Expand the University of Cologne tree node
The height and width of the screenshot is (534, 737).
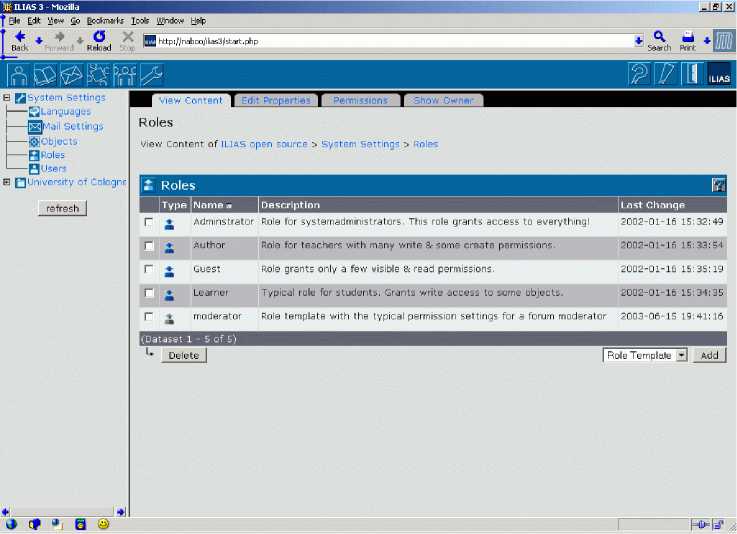pyautogui.click(x=7, y=182)
